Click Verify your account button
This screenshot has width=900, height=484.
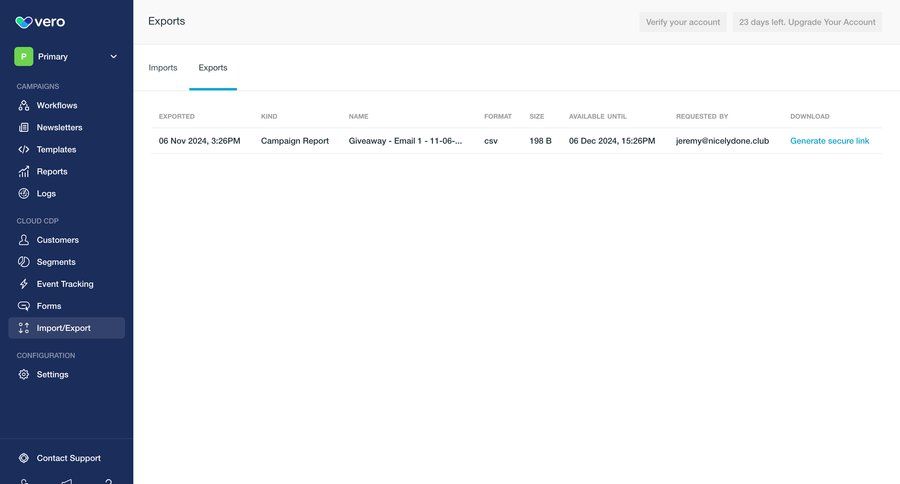pos(682,22)
